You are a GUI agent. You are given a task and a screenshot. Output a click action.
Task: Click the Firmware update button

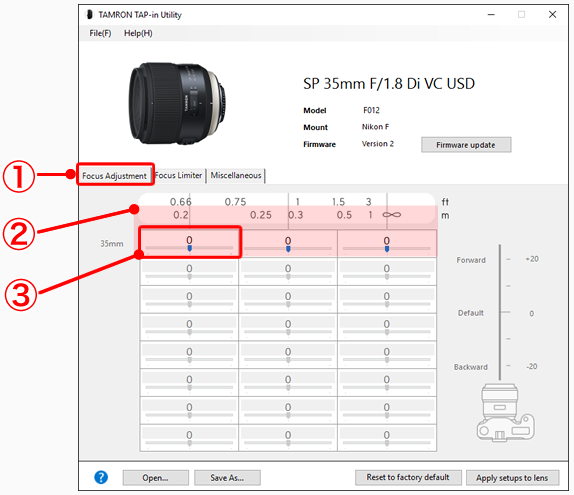[466, 145]
